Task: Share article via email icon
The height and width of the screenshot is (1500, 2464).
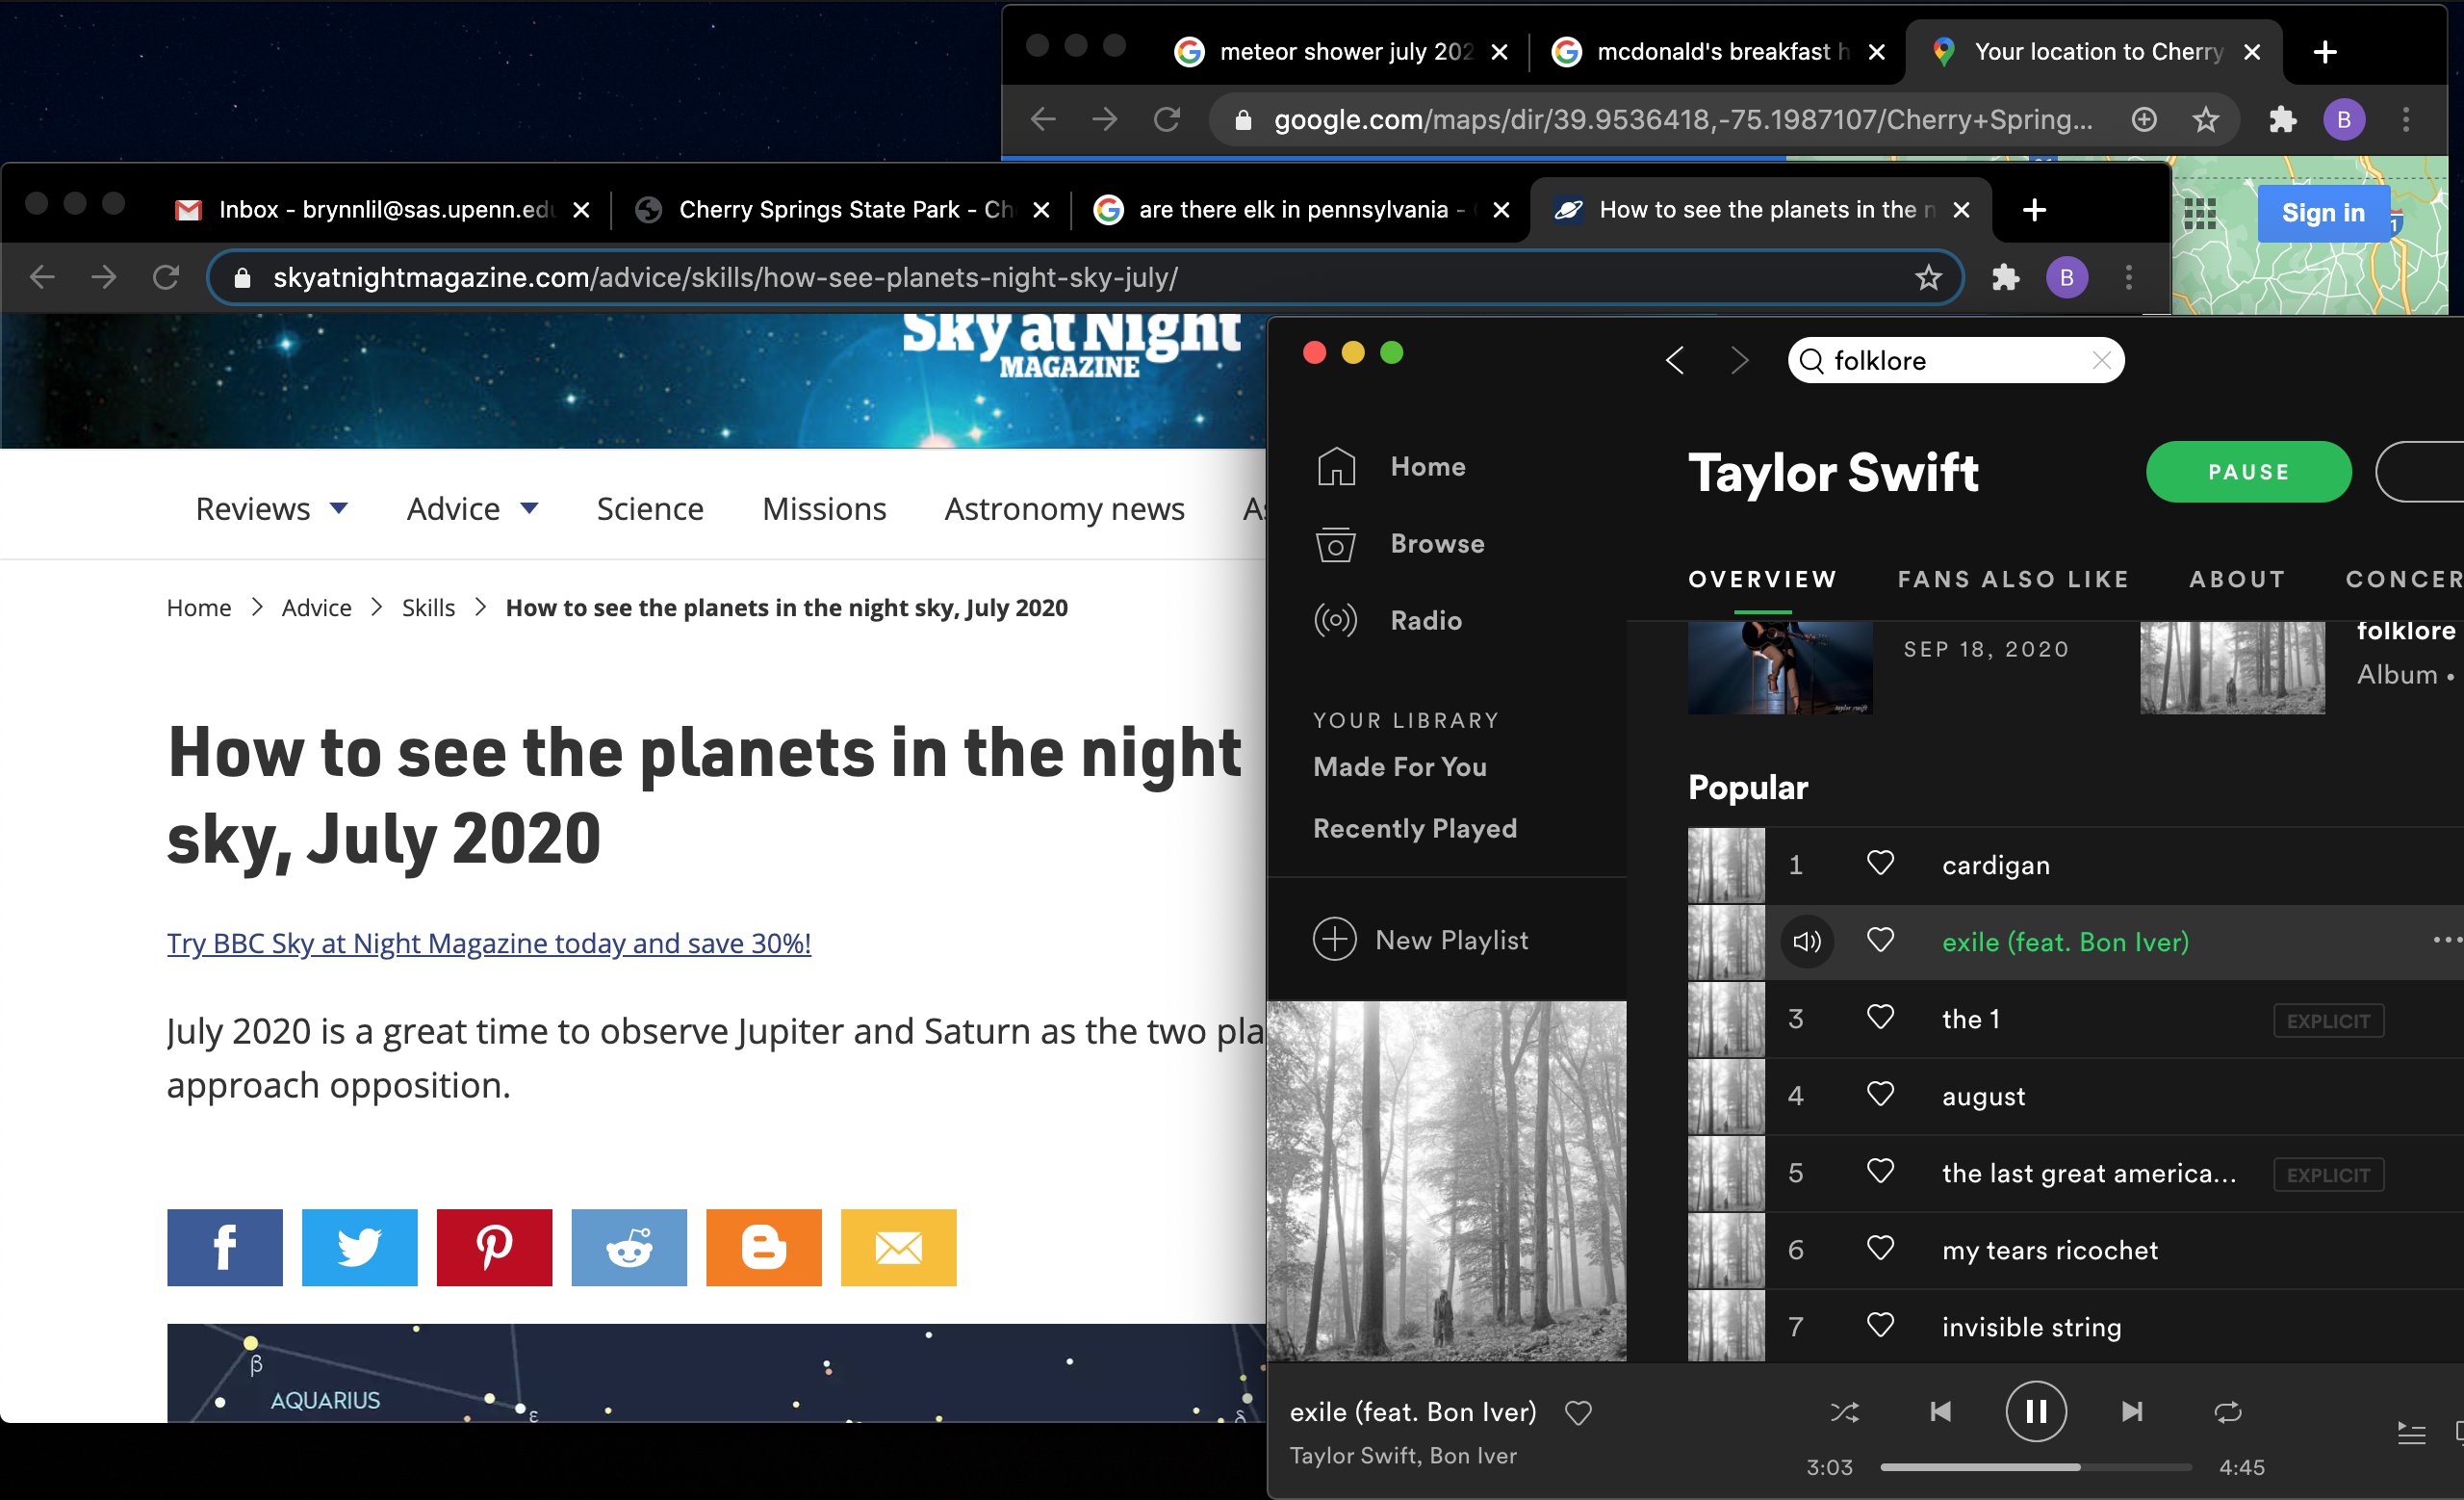Action: 898,1247
